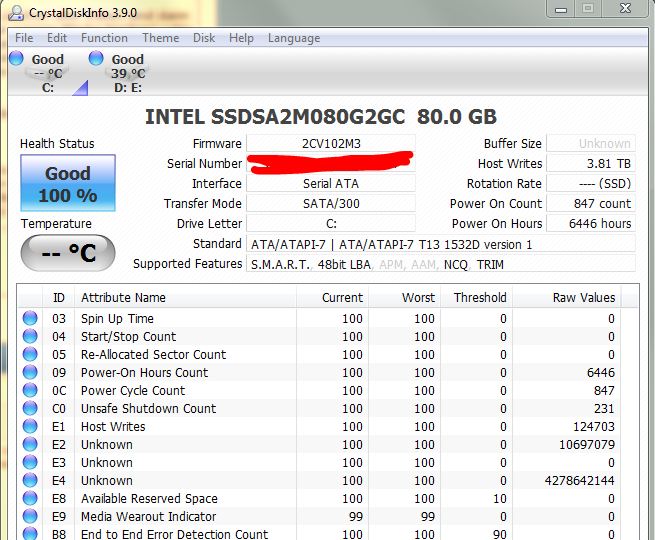
Task: Open the Language menu
Action: [294, 38]
